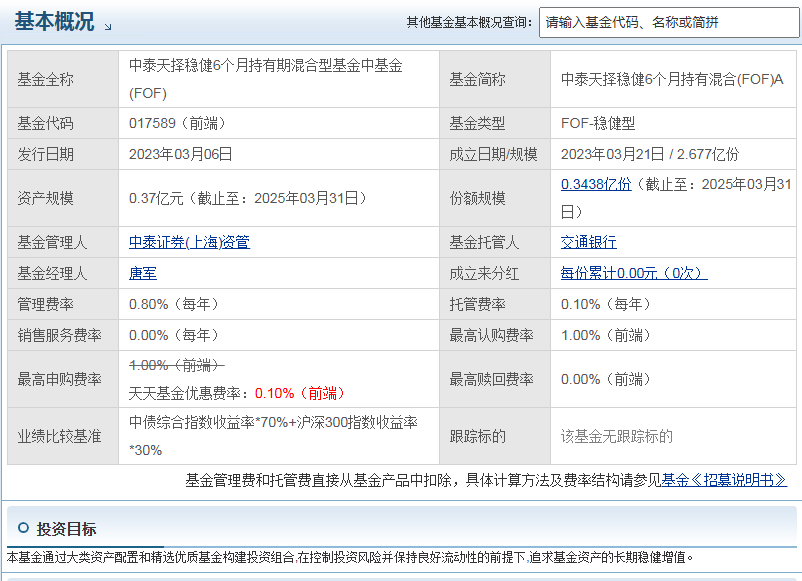Click the 基金代码 label cell
The width and height of the screenshot is (802, 581).
63,123
